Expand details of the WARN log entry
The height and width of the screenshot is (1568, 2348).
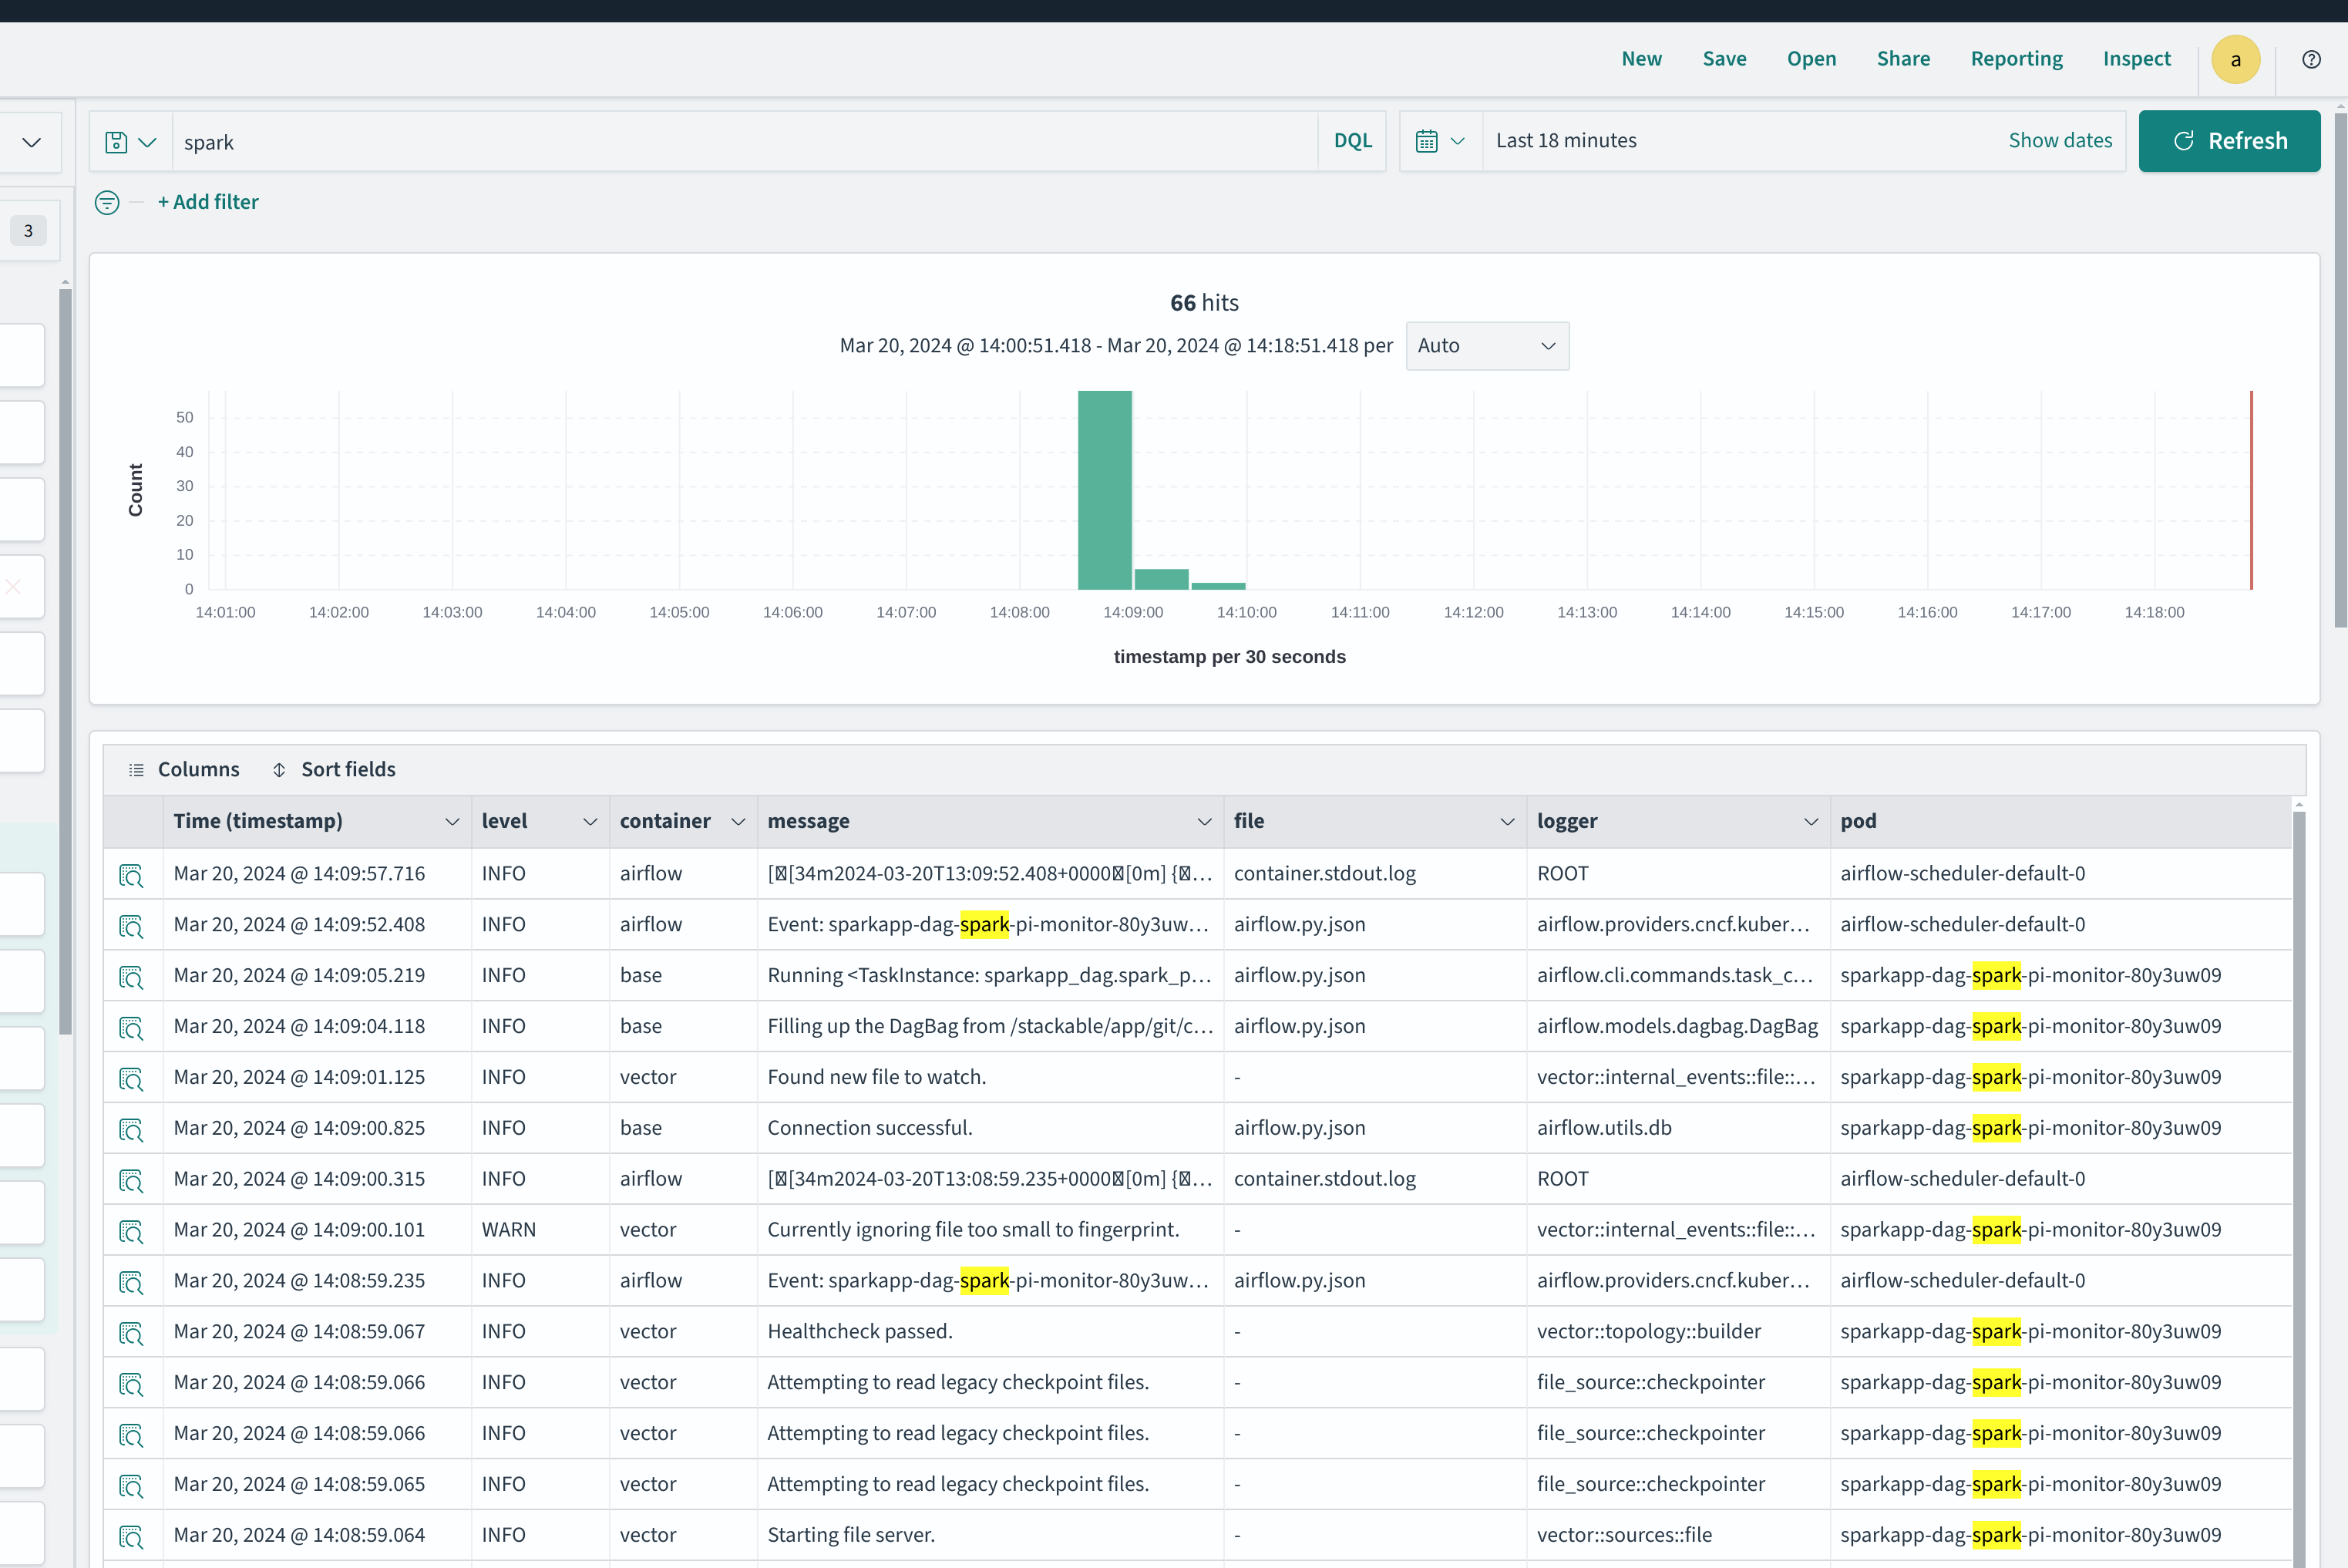[133, 1230]
